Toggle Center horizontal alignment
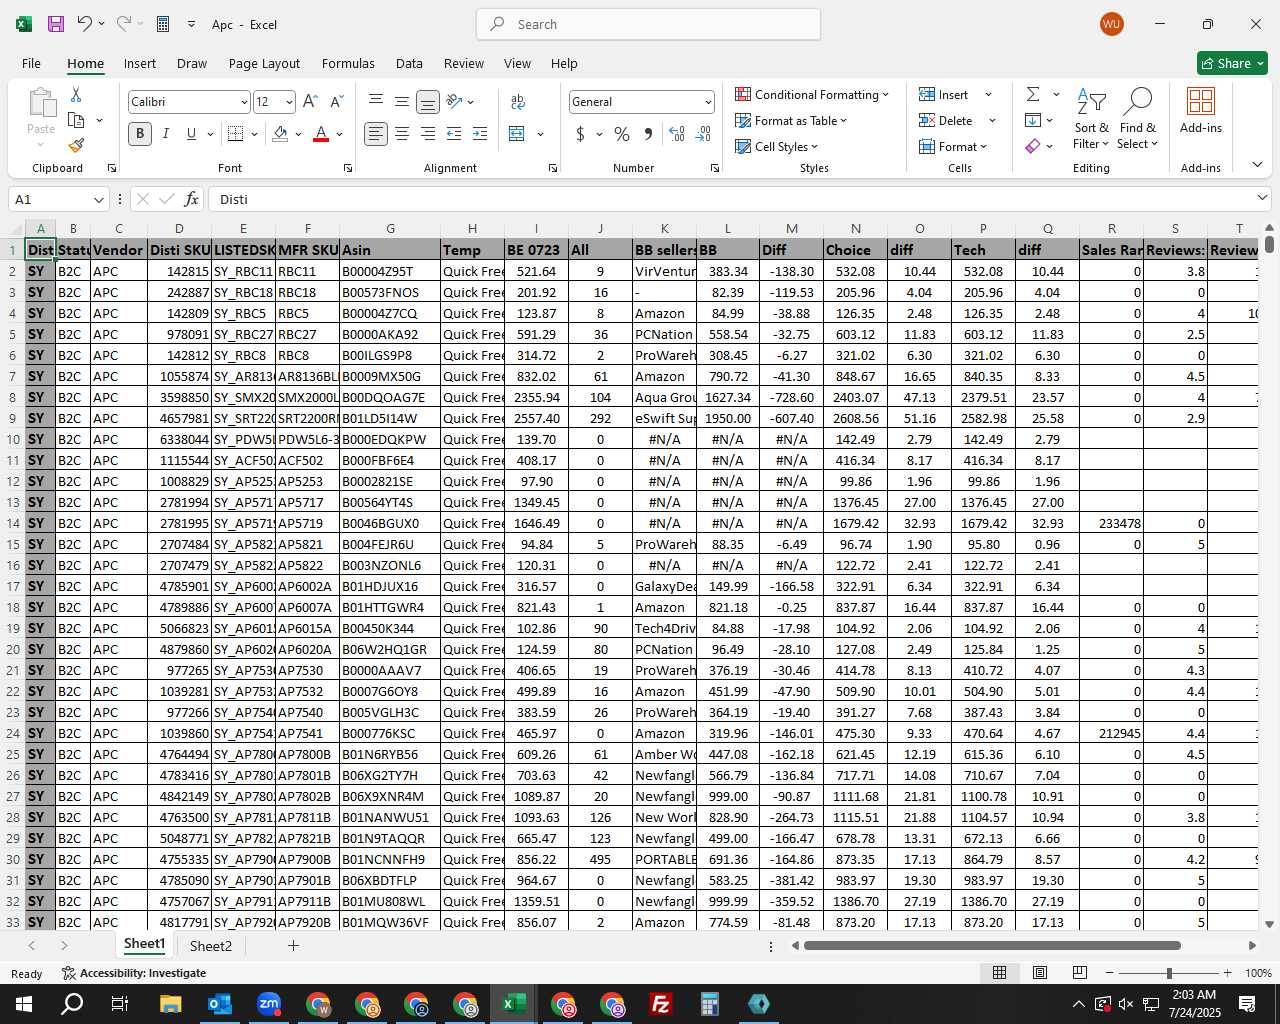The width and height of the screenshot is (1280, 1024). coord(402,134)
